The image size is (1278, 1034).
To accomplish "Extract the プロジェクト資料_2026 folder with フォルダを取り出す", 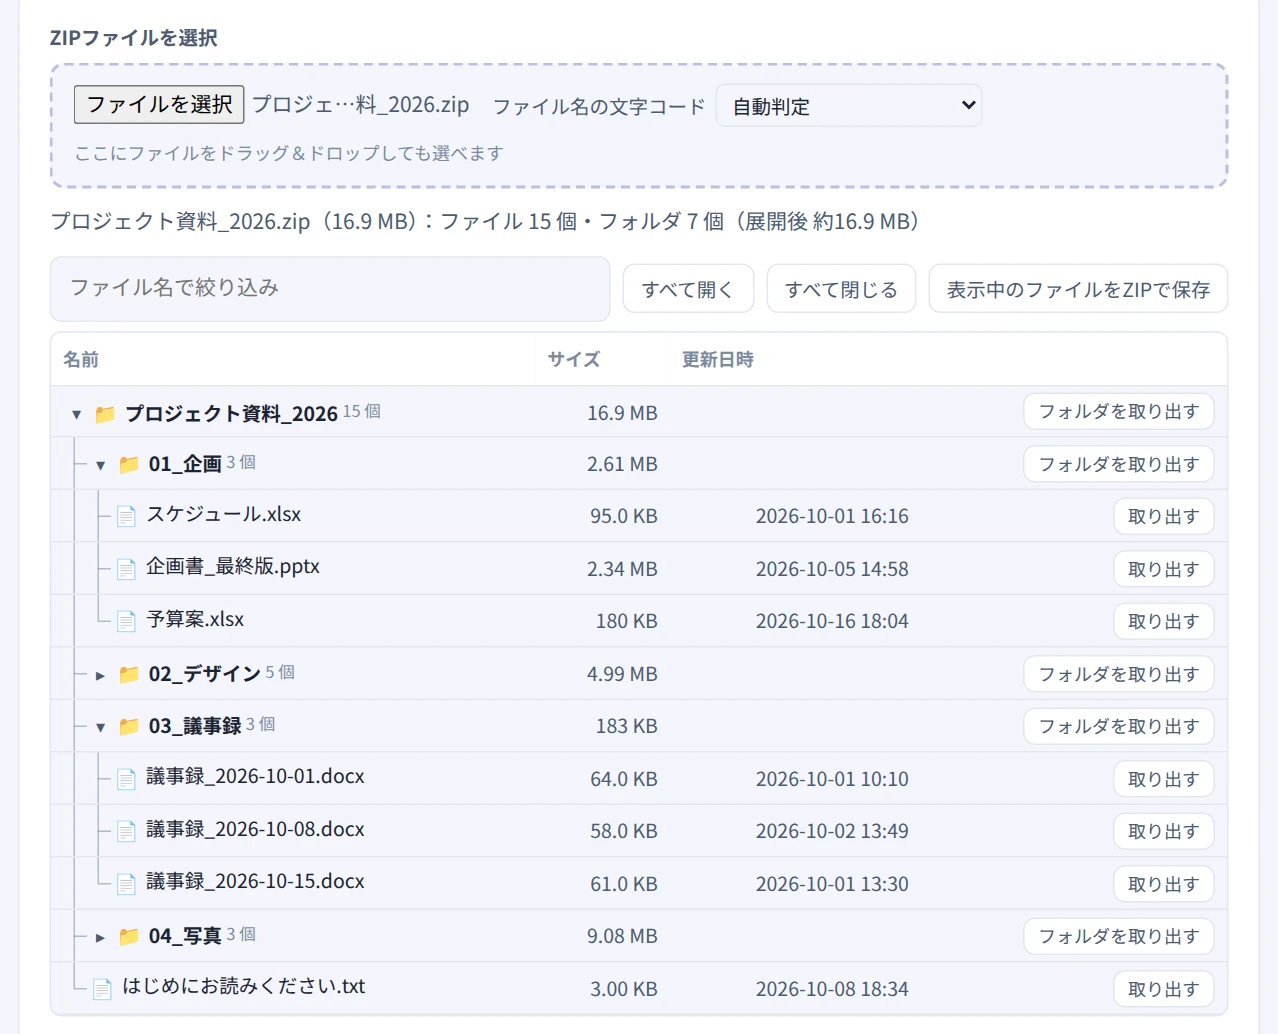I will tap(1118, 411).
